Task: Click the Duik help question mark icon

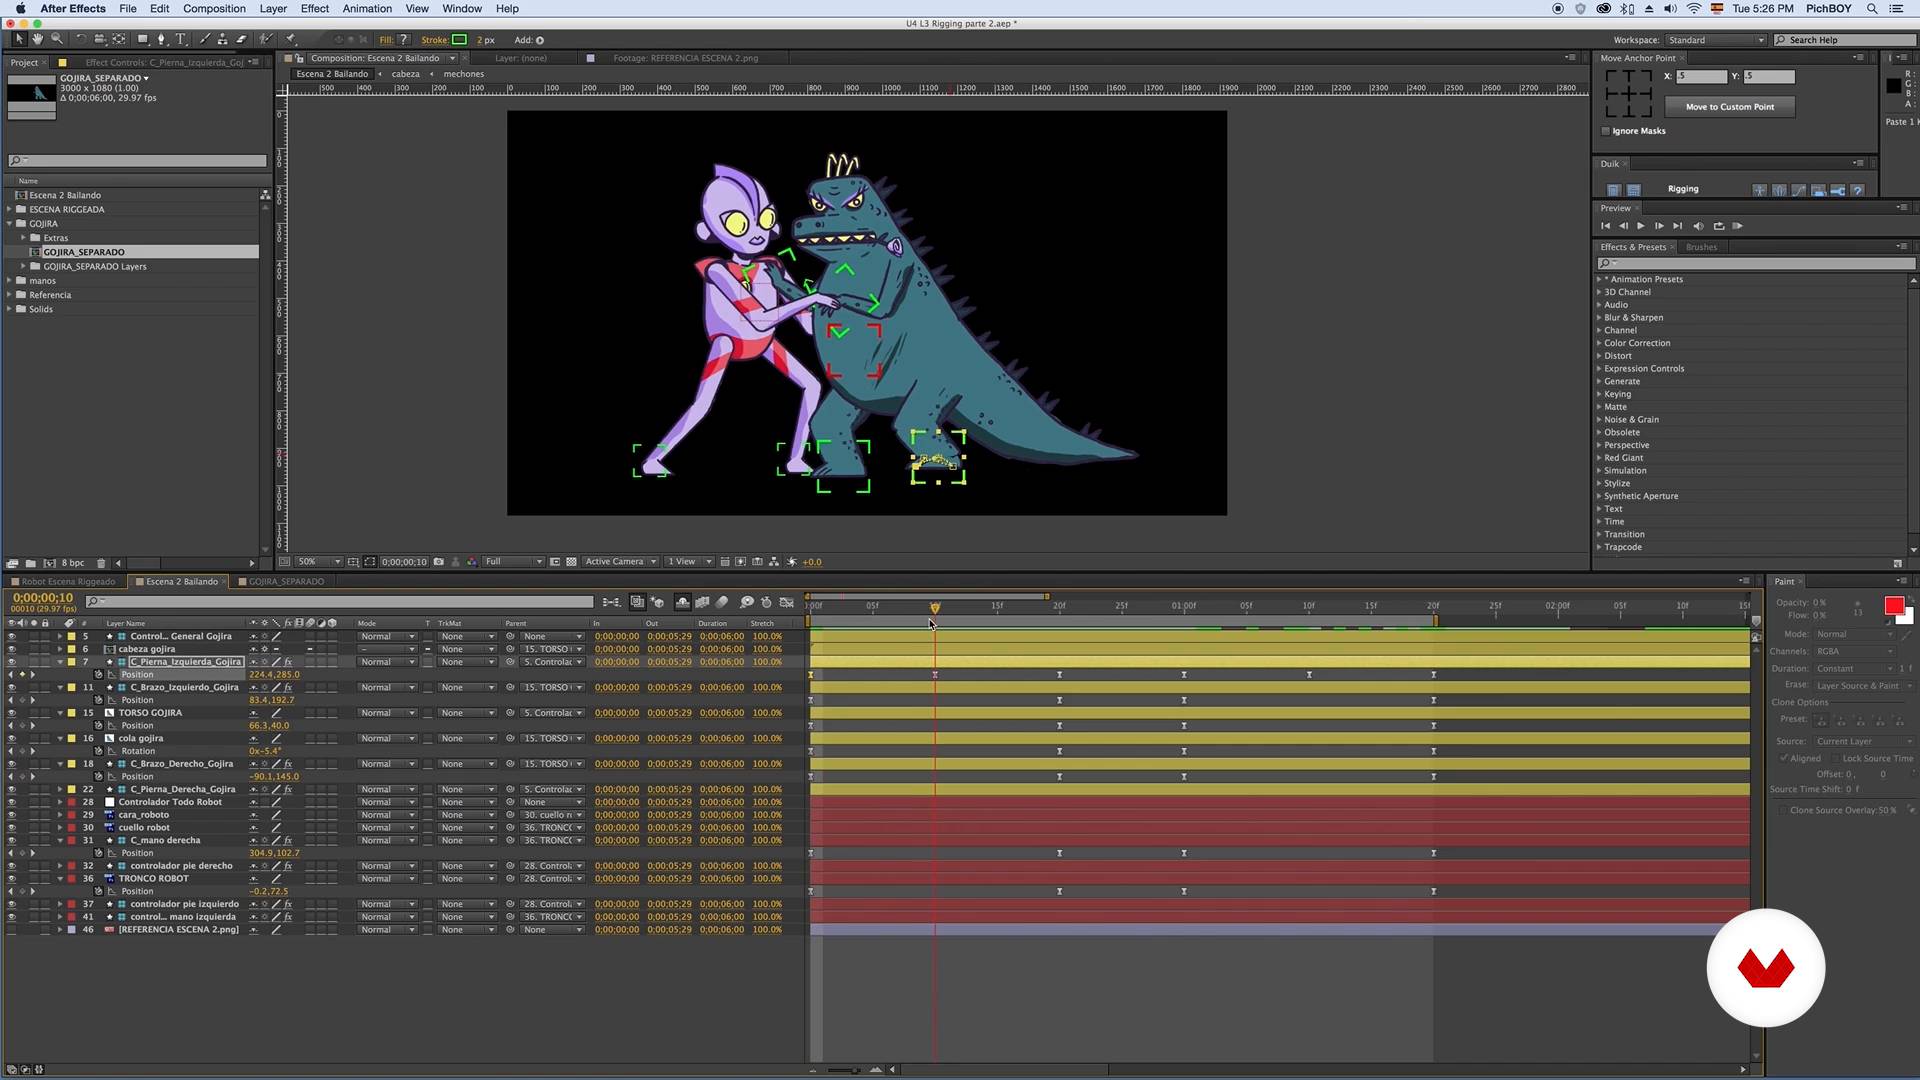Action: (x=1857, y=190)
